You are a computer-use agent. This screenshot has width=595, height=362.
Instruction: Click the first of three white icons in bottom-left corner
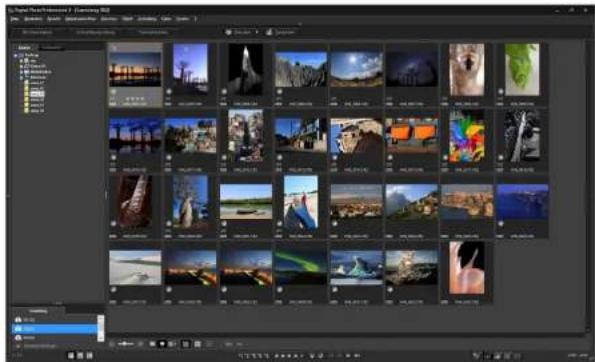coord(71,356)
